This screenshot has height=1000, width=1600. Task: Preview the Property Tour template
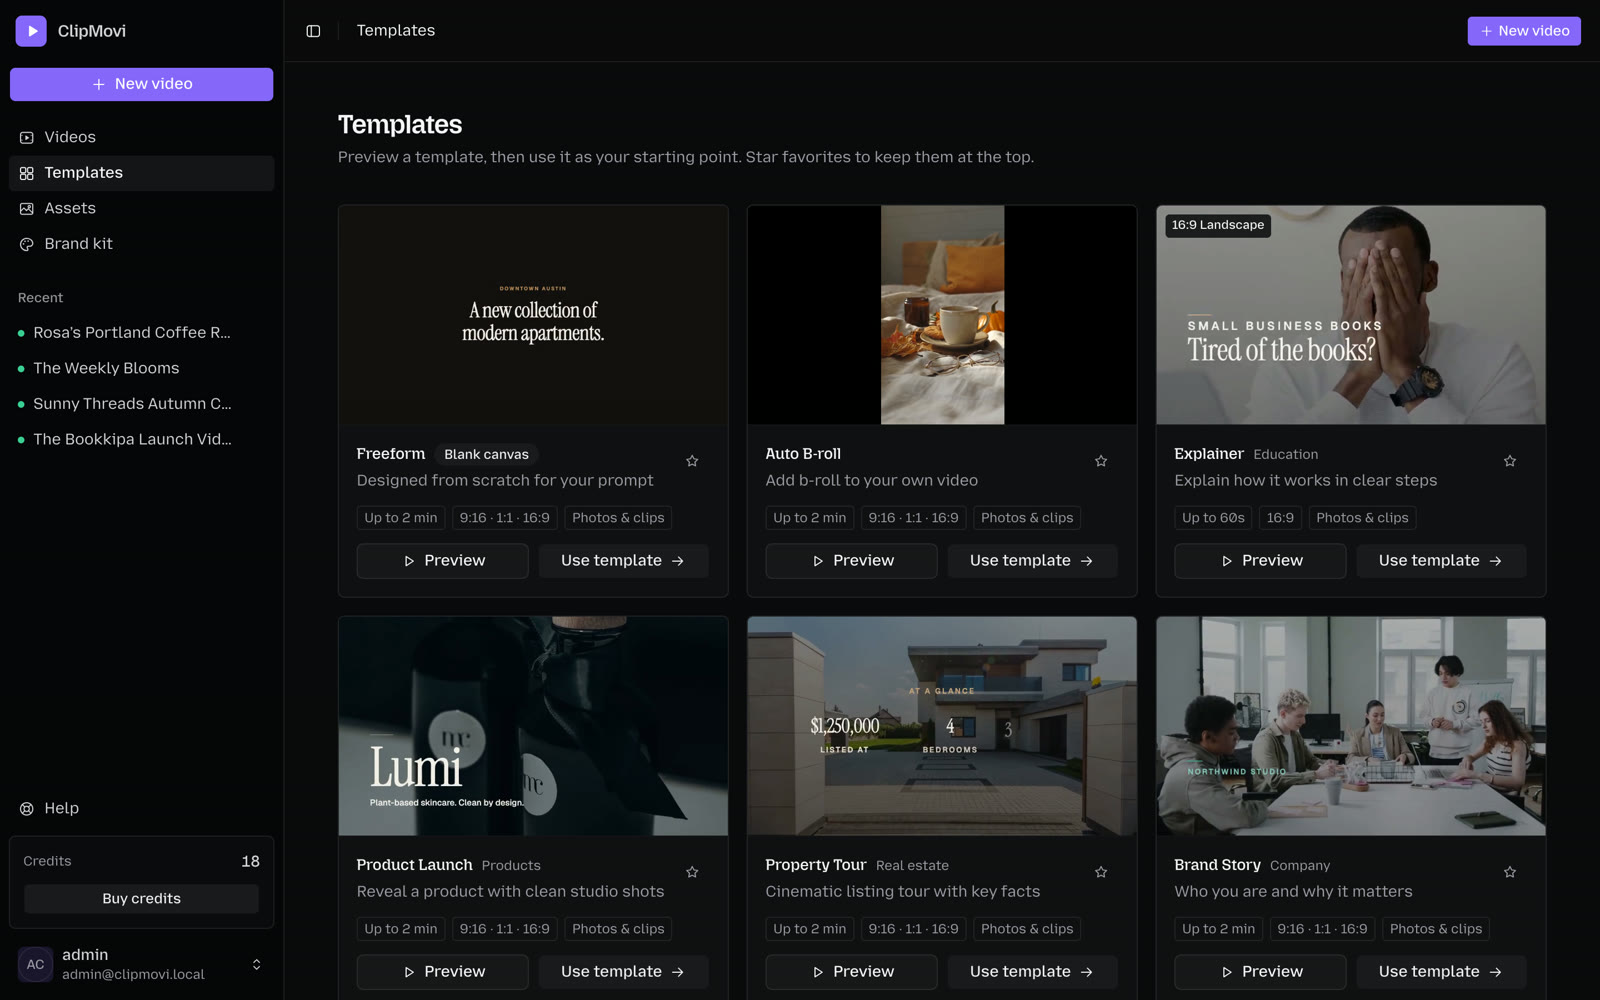pos(851,972)
